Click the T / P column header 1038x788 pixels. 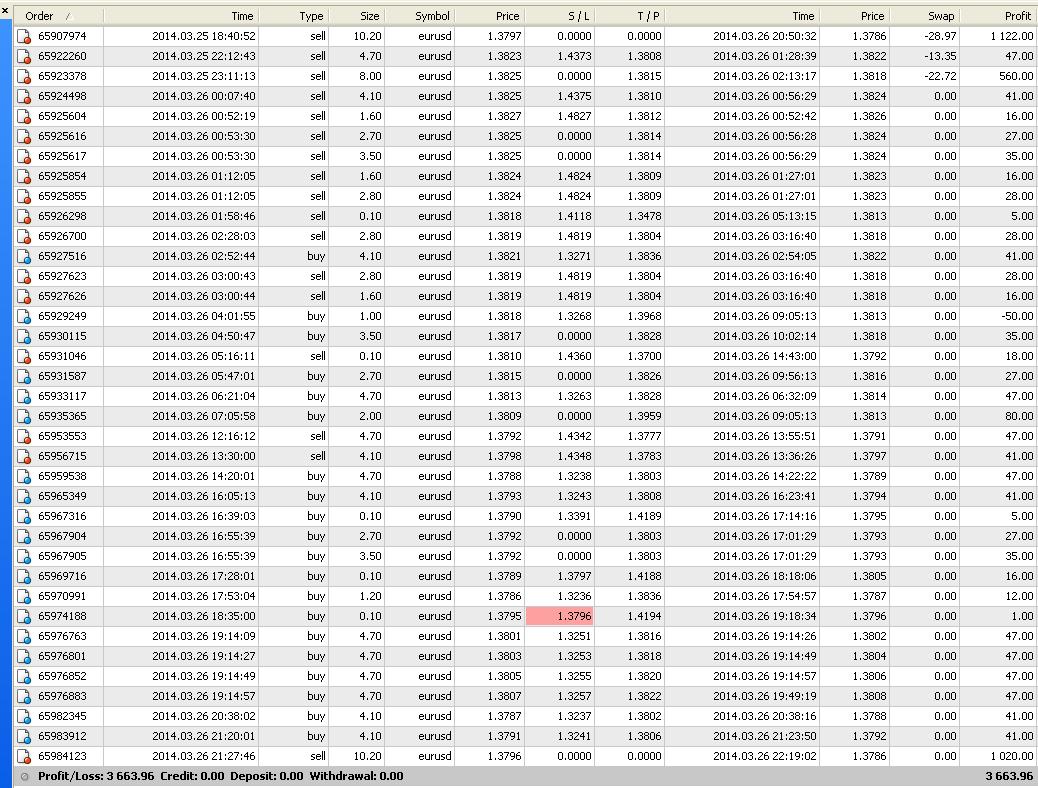point(630,16)
